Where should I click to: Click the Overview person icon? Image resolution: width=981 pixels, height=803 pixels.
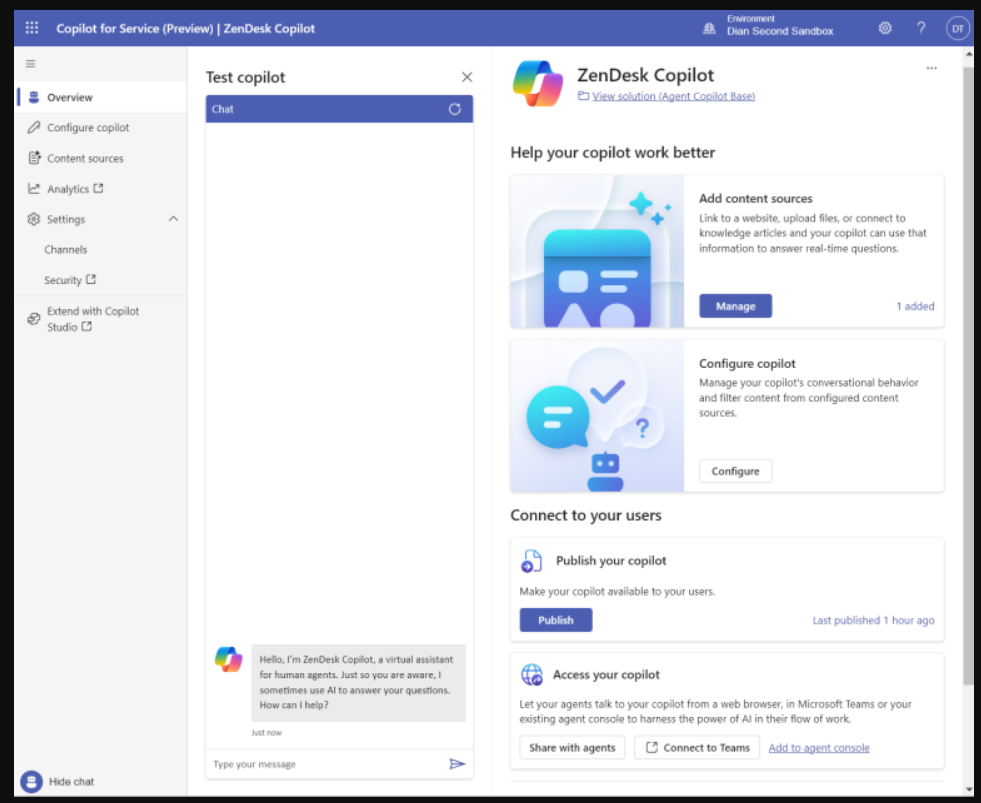34,97
